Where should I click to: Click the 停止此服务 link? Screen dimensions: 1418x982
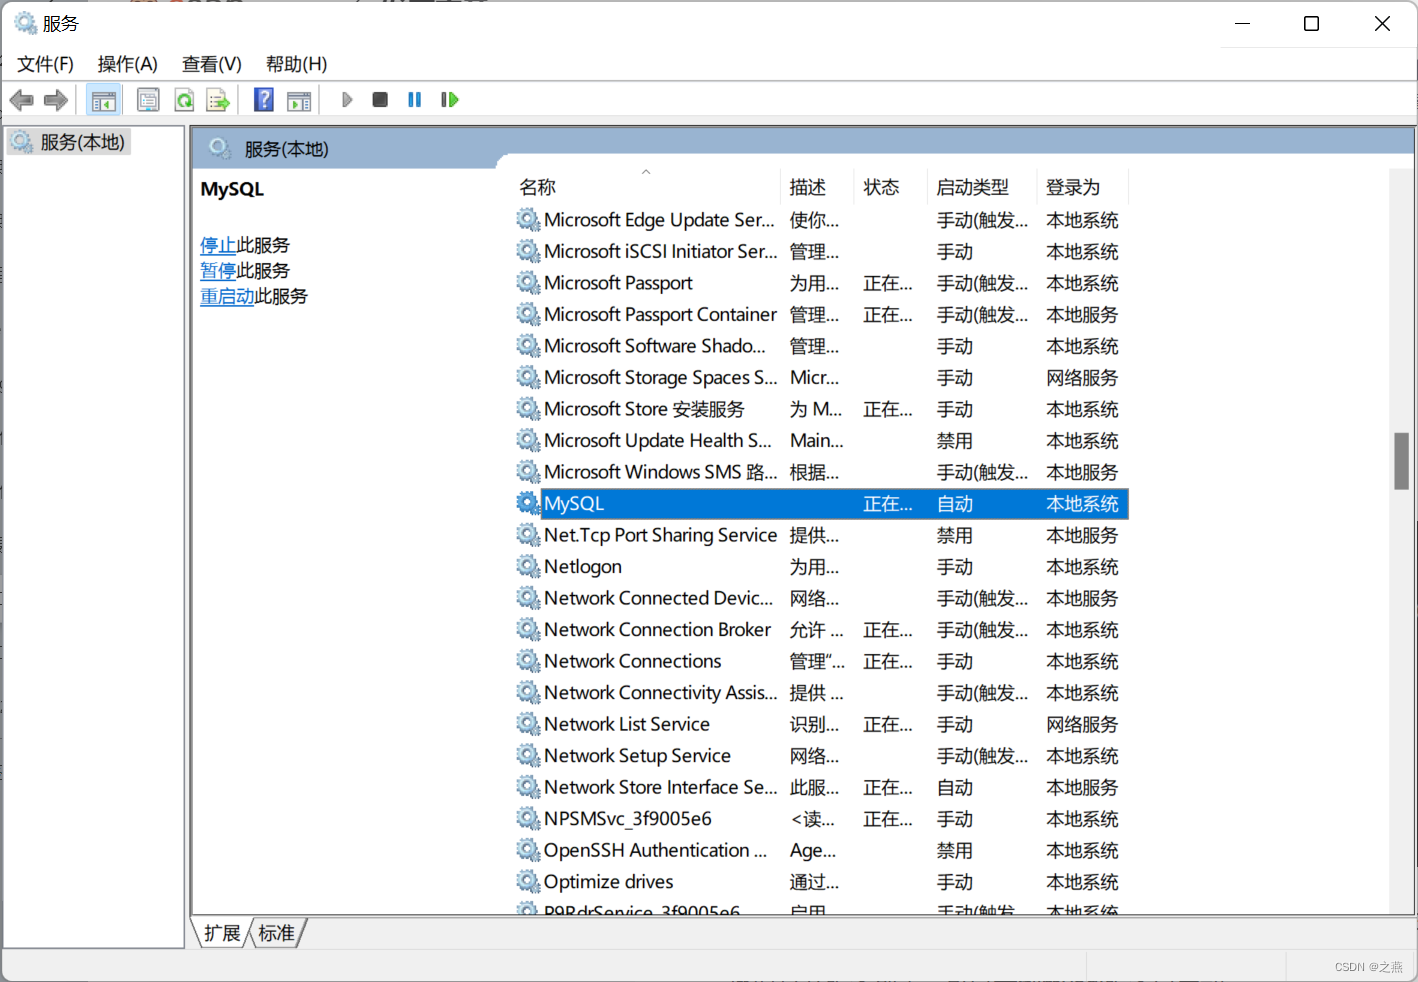[x=219, y=244]
